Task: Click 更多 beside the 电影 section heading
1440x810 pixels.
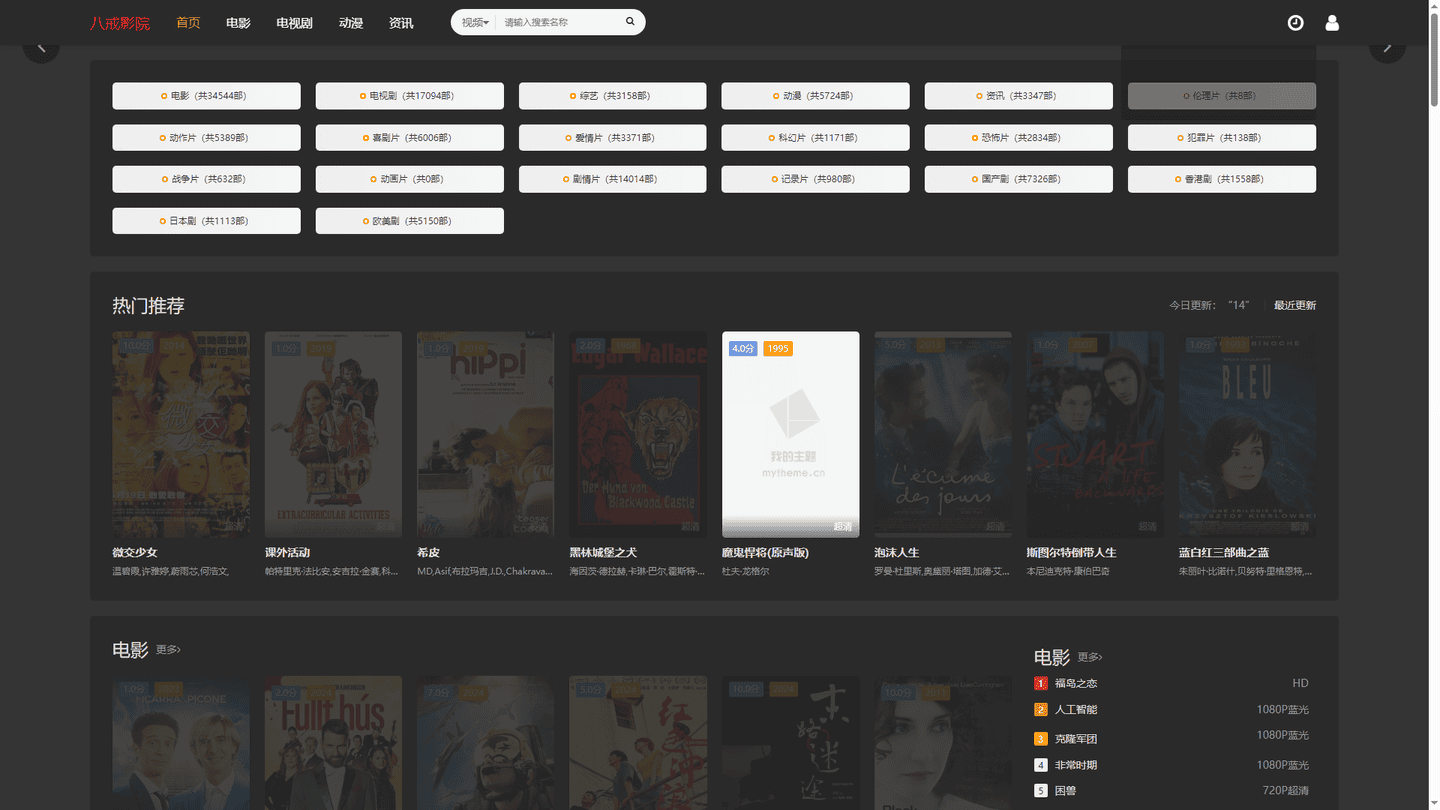Action: tap(168, 650)
